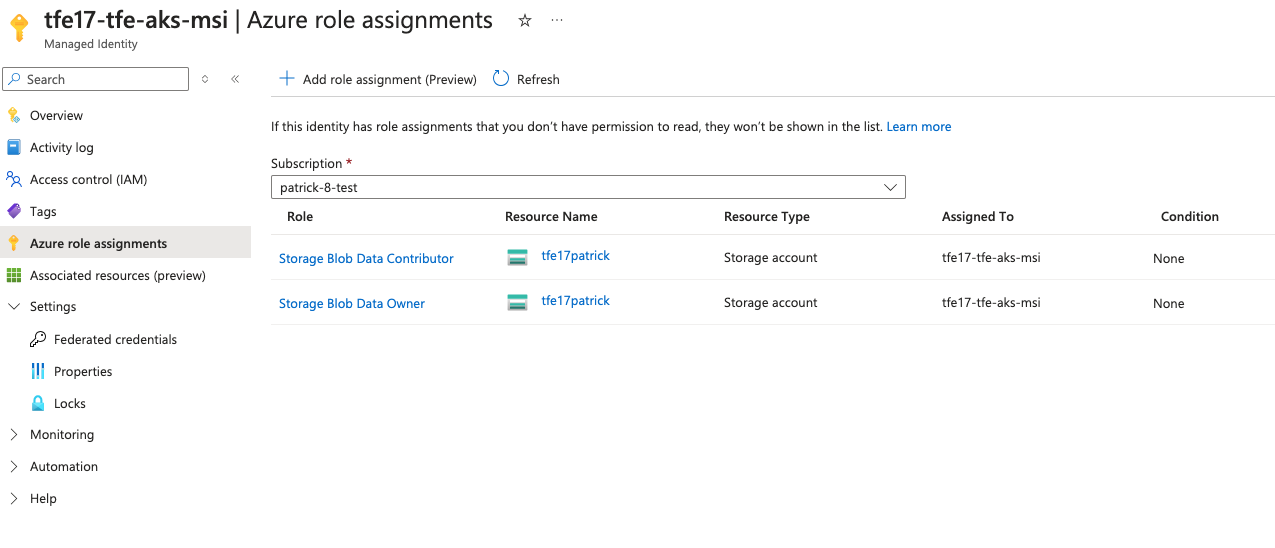Expand the Automation section
Viewport: 1275px width, 548px height.
pos(14,467)
